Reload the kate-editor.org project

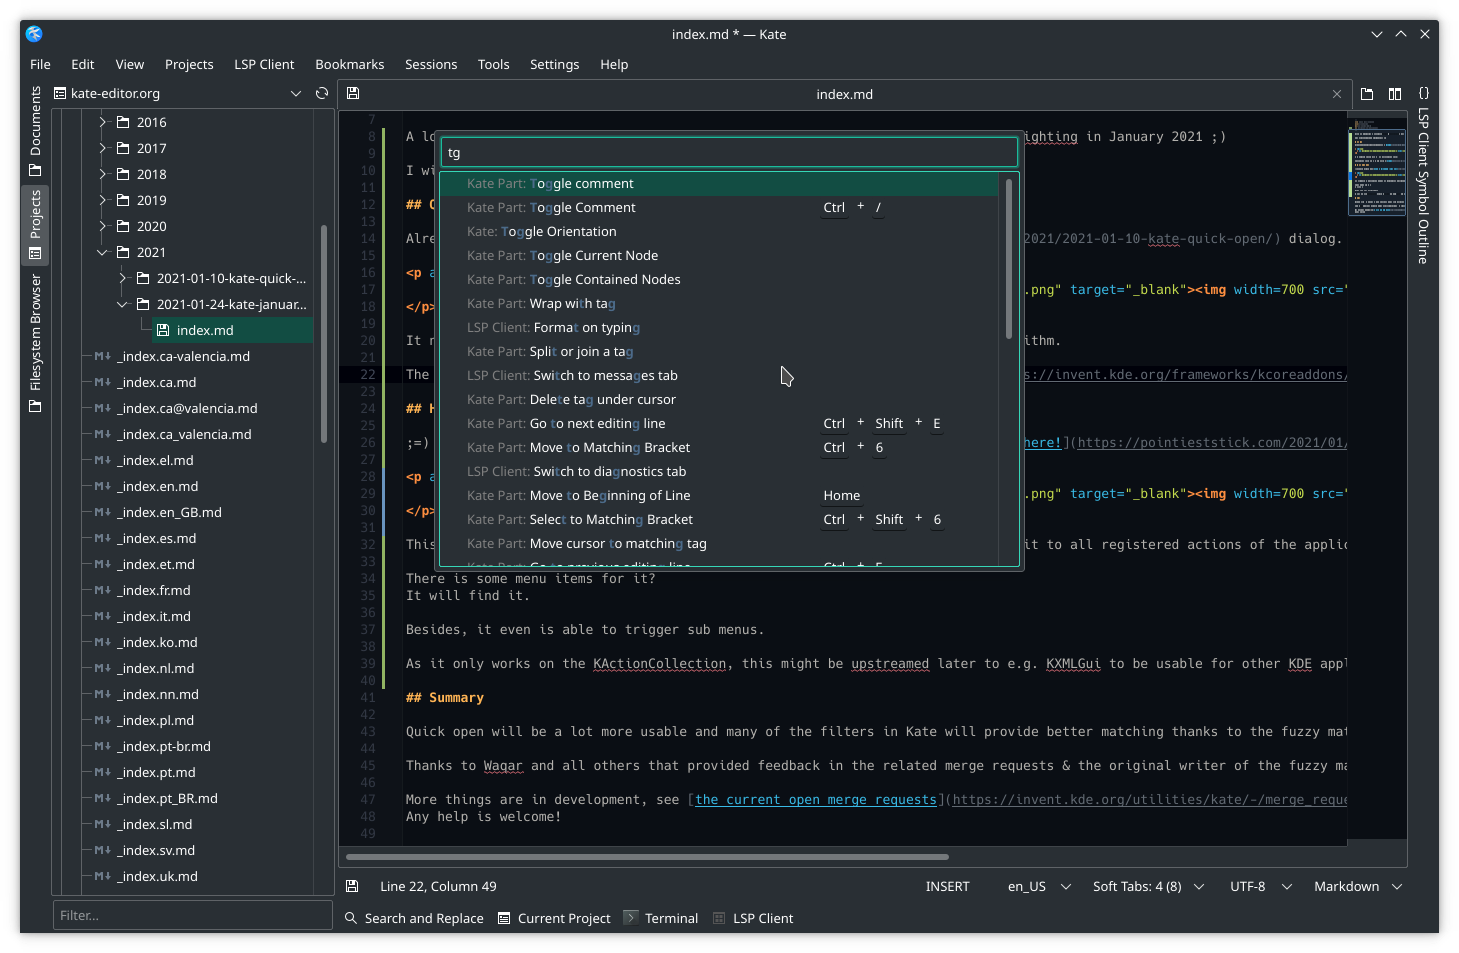tap(322, 93)
